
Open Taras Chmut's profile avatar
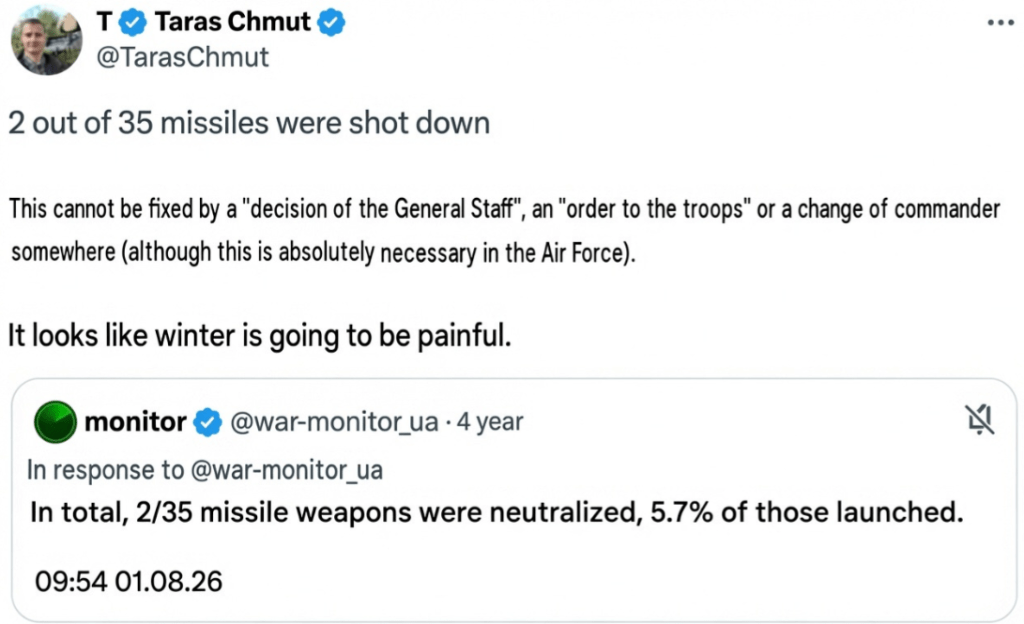pyautogui.click(x=46, y=40)
